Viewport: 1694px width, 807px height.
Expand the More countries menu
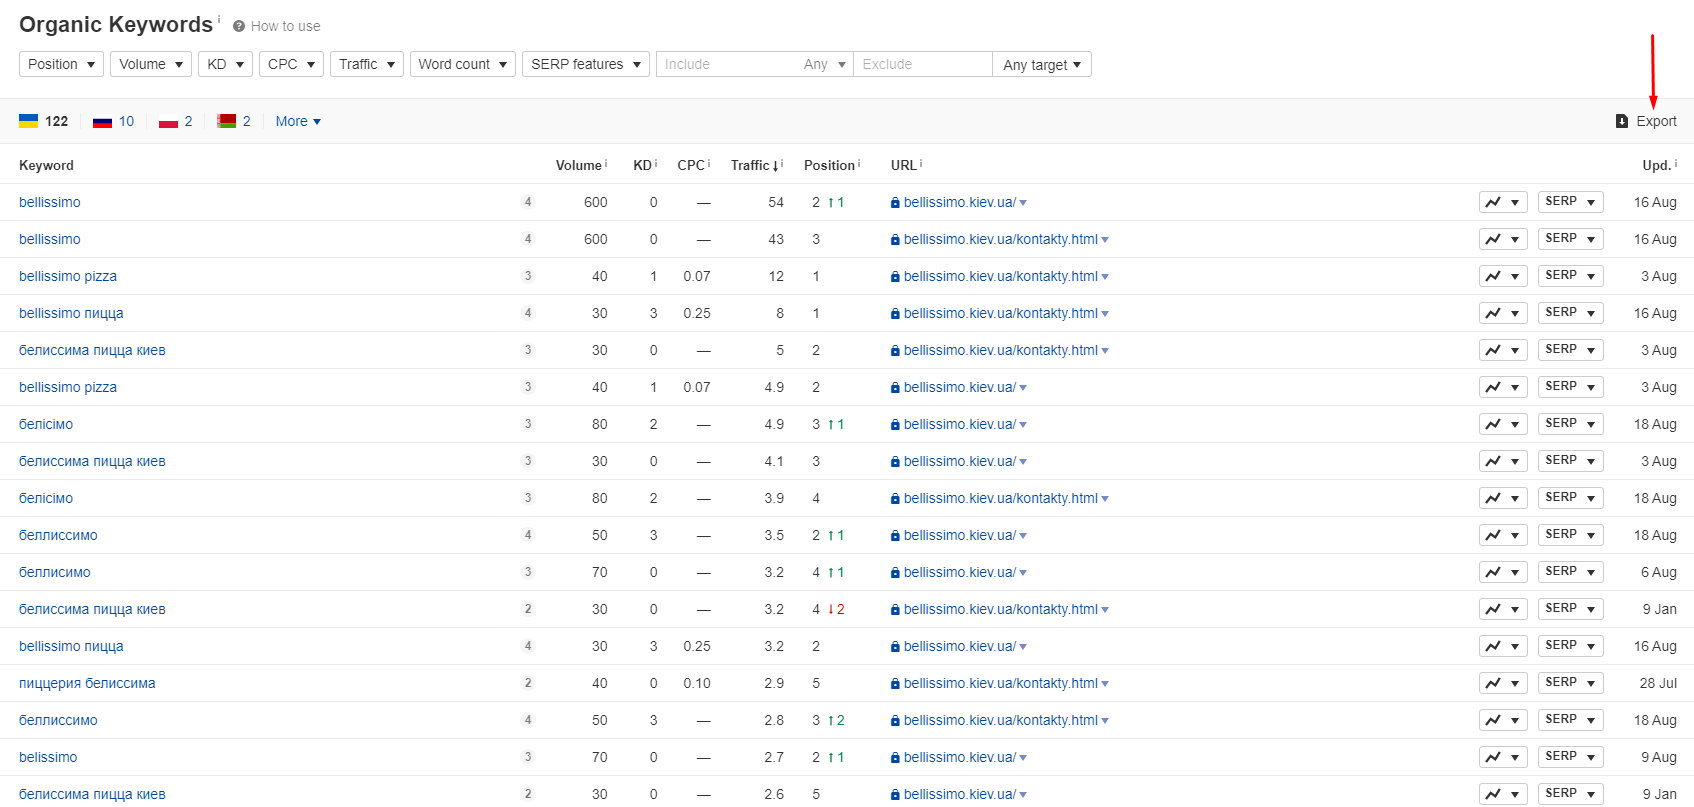(x=298, y=121)
